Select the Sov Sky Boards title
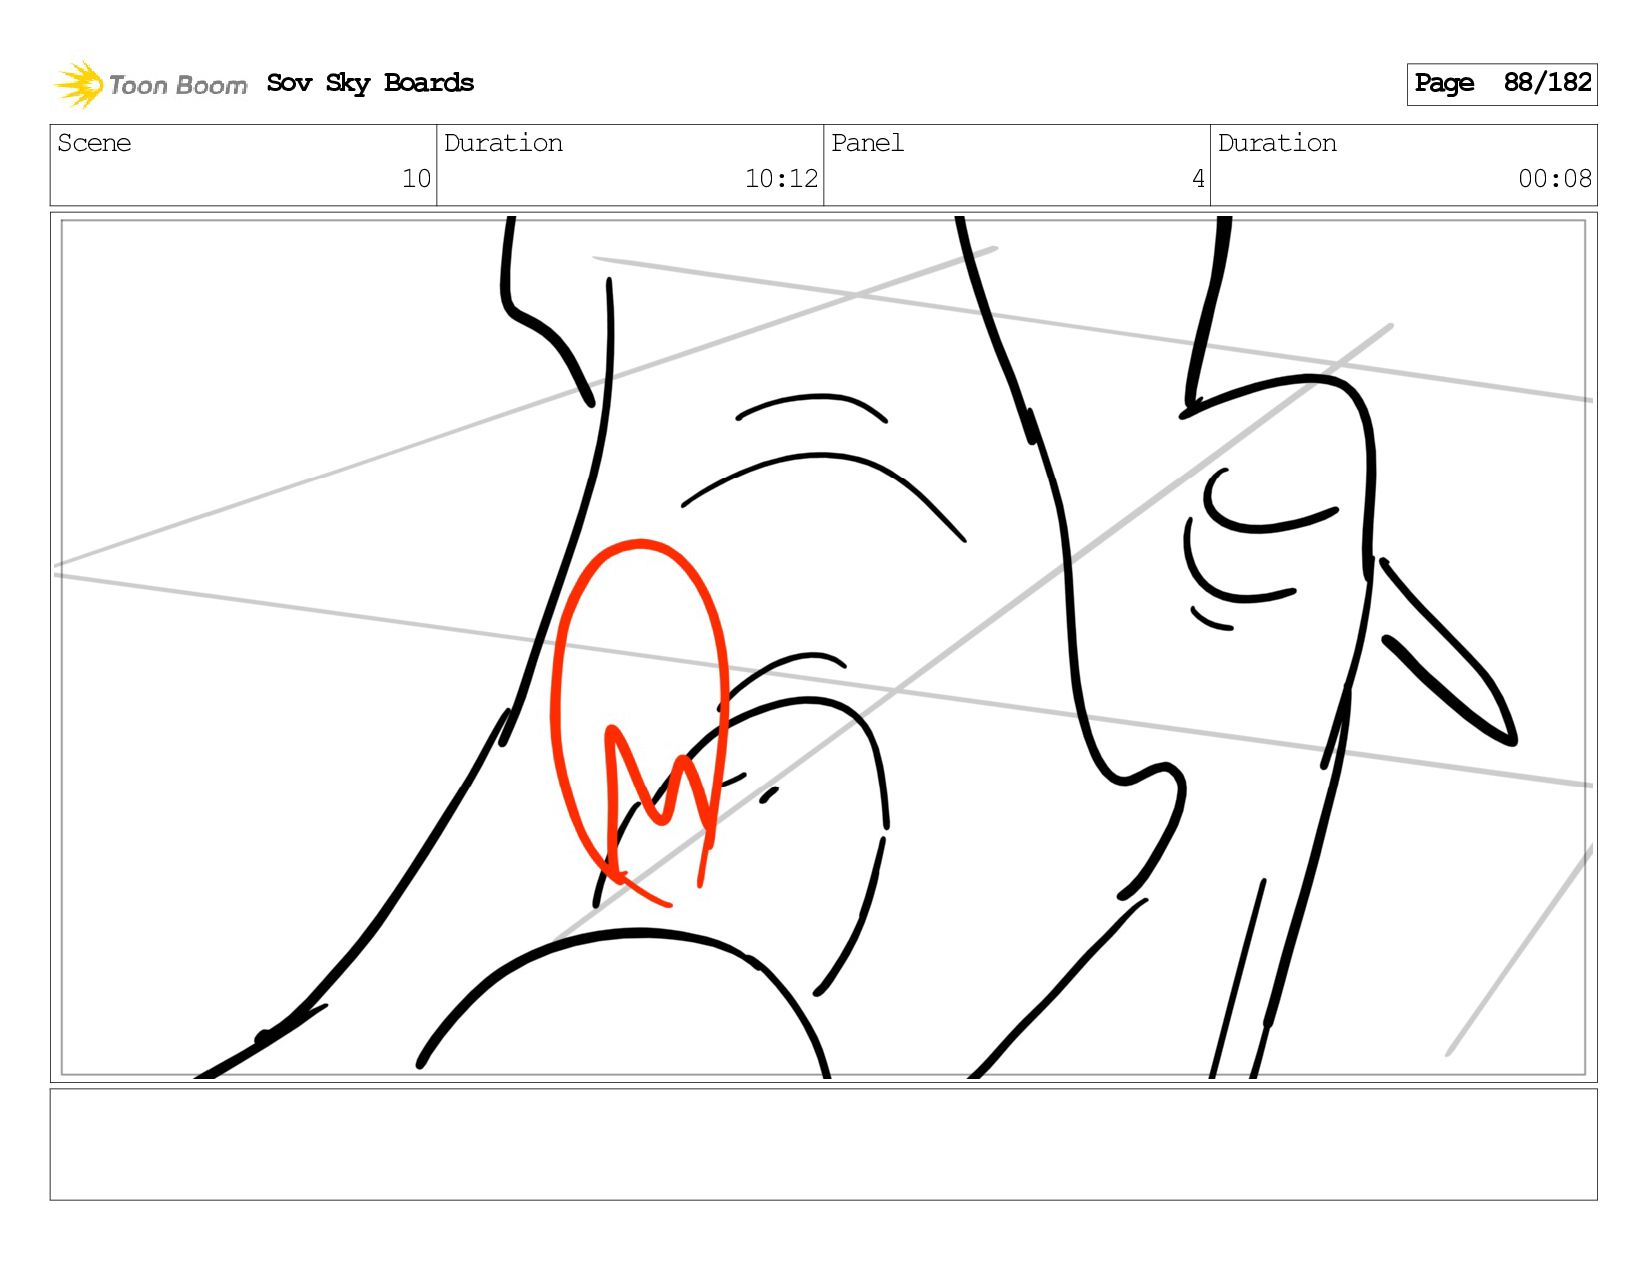Image resolution: width=1650 pixels, height=1275 pixels. 370,83
